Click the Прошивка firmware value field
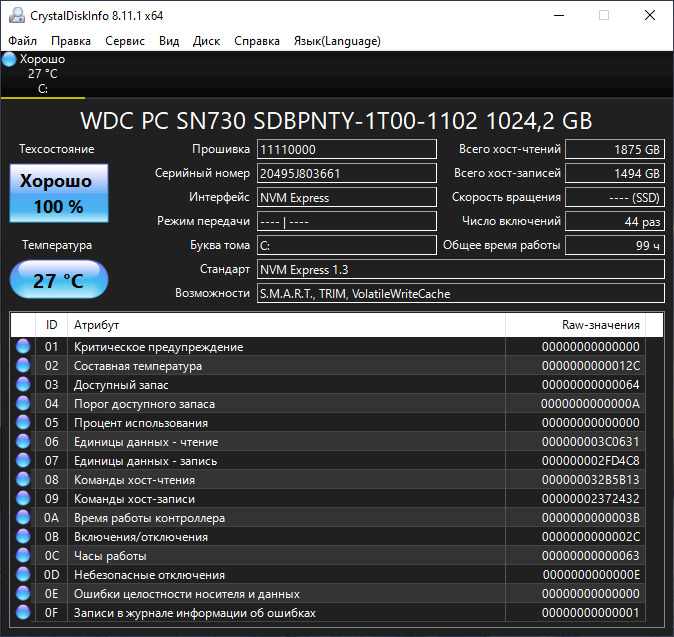The width and height of the screenshot is (674, 637). 346,149
